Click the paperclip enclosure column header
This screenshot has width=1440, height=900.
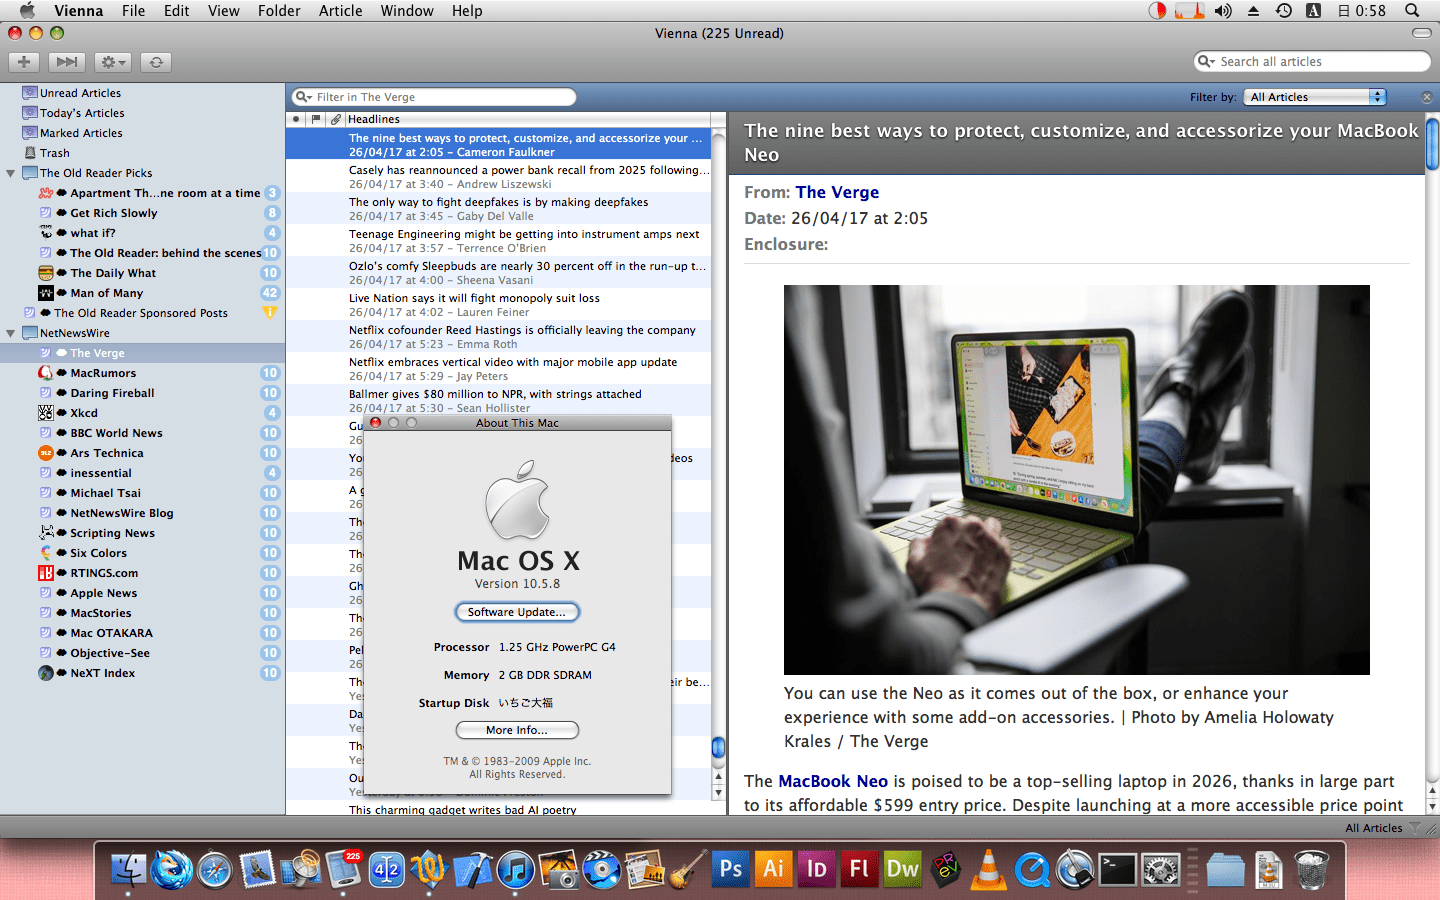coord(336,119)
